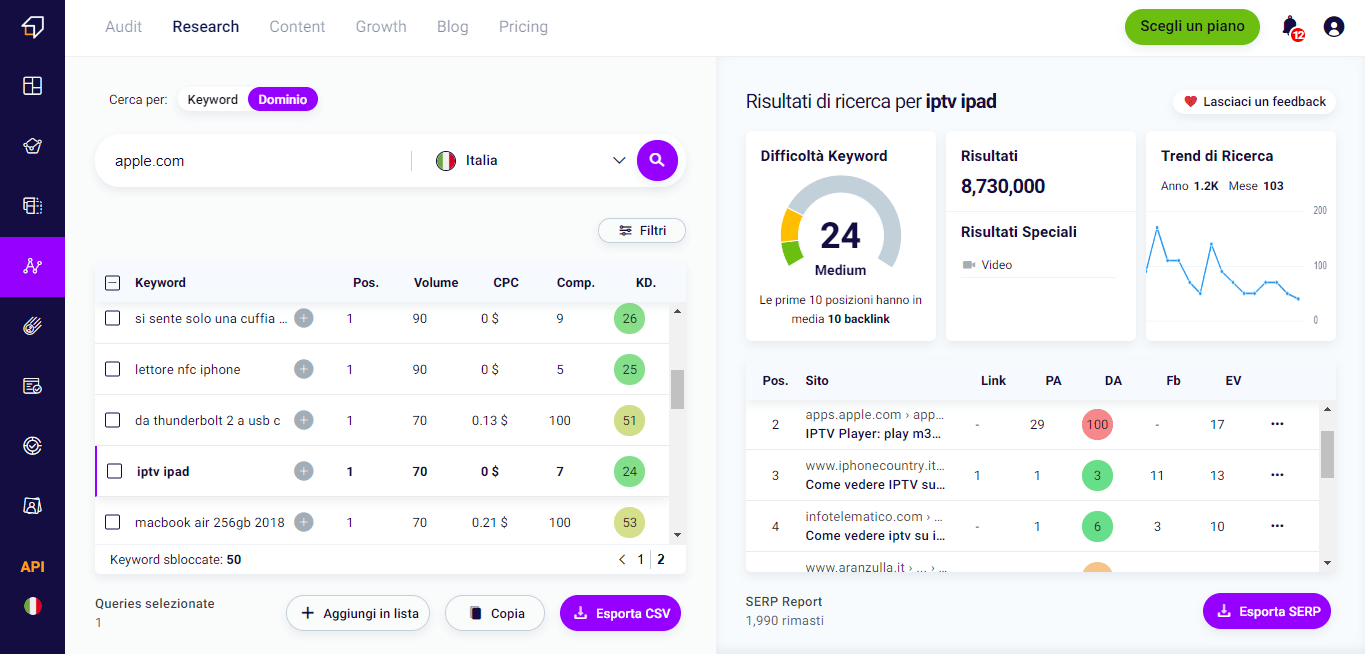Viewport: 1365px width, 654px height.
Task: Open three-dot menu for iphonecountry.it result
Action: 1277,475
